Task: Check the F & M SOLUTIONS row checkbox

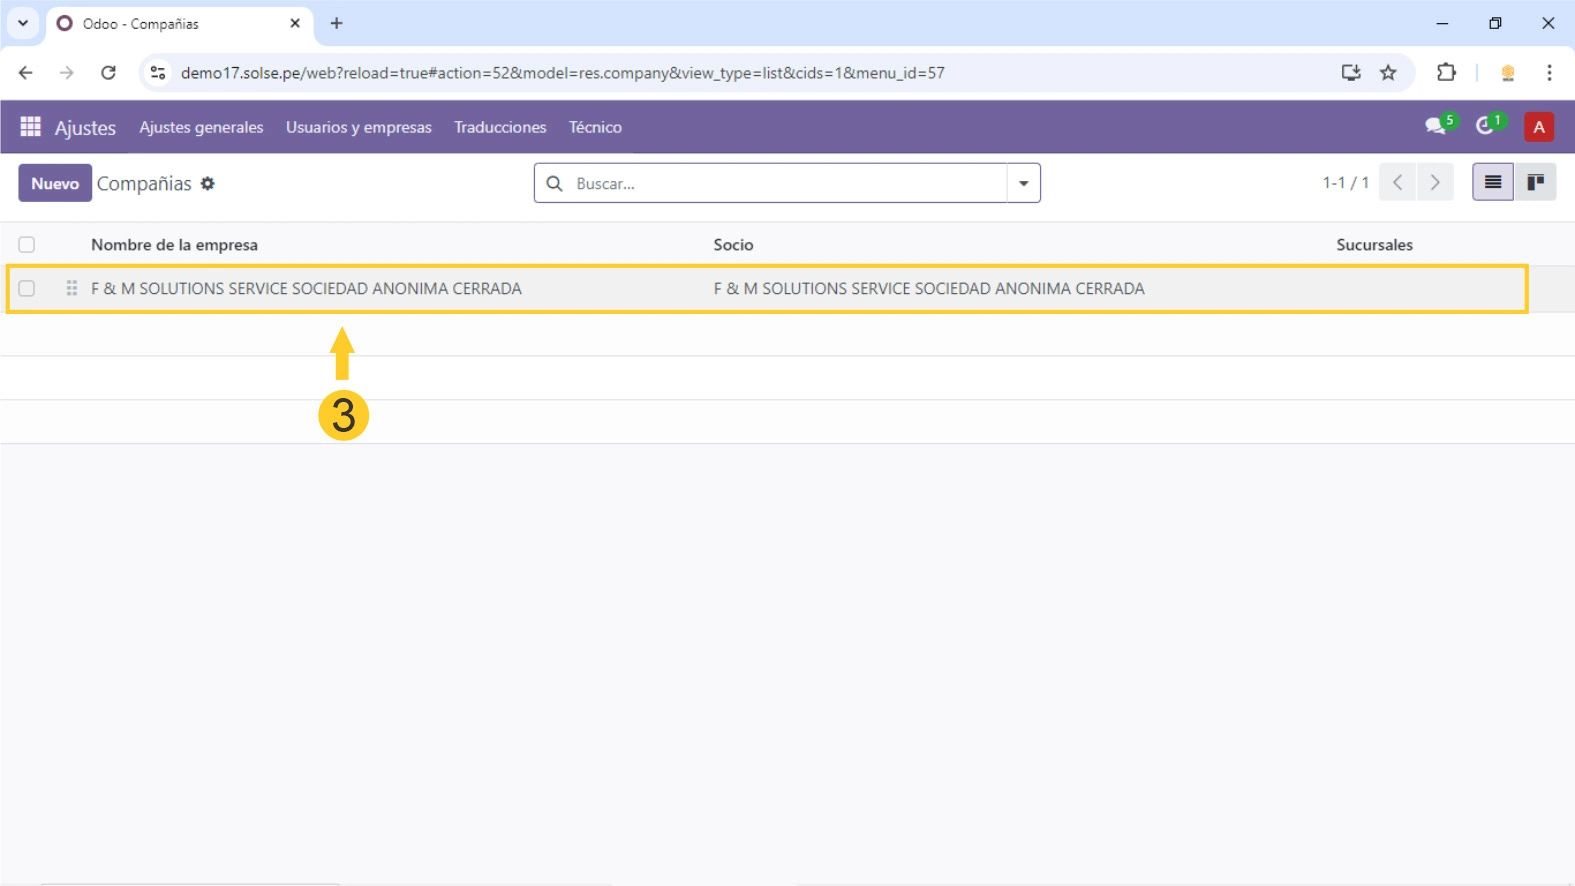Action: click(x=27, y=289)
